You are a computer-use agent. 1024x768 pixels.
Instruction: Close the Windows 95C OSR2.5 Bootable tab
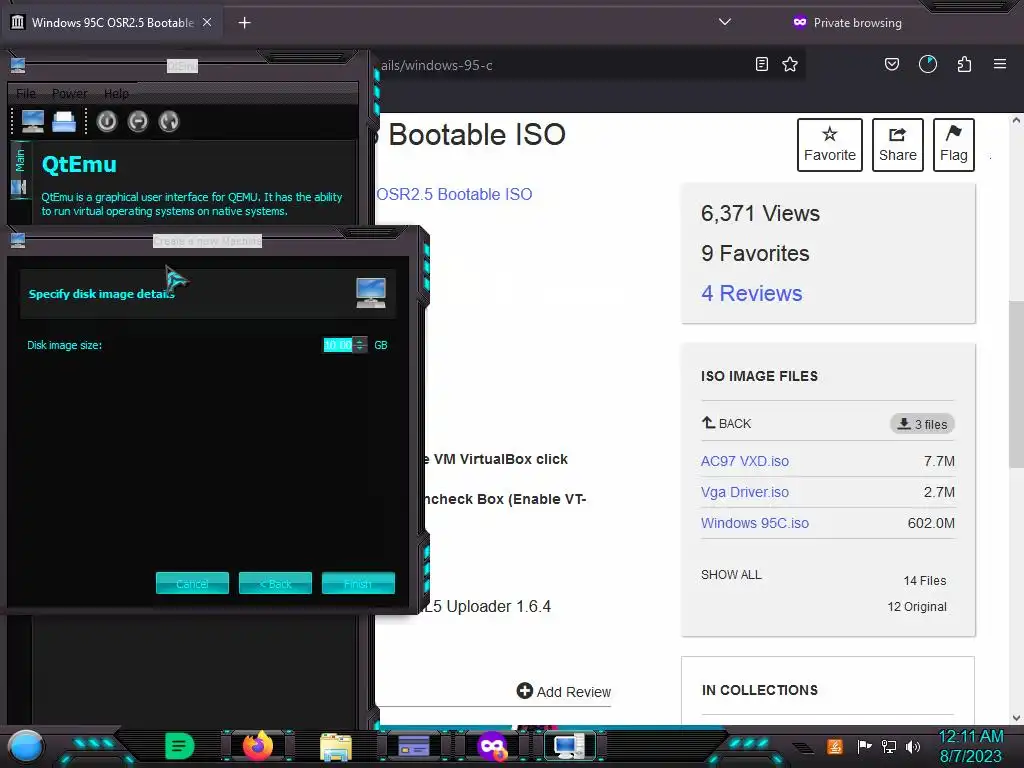207,22
